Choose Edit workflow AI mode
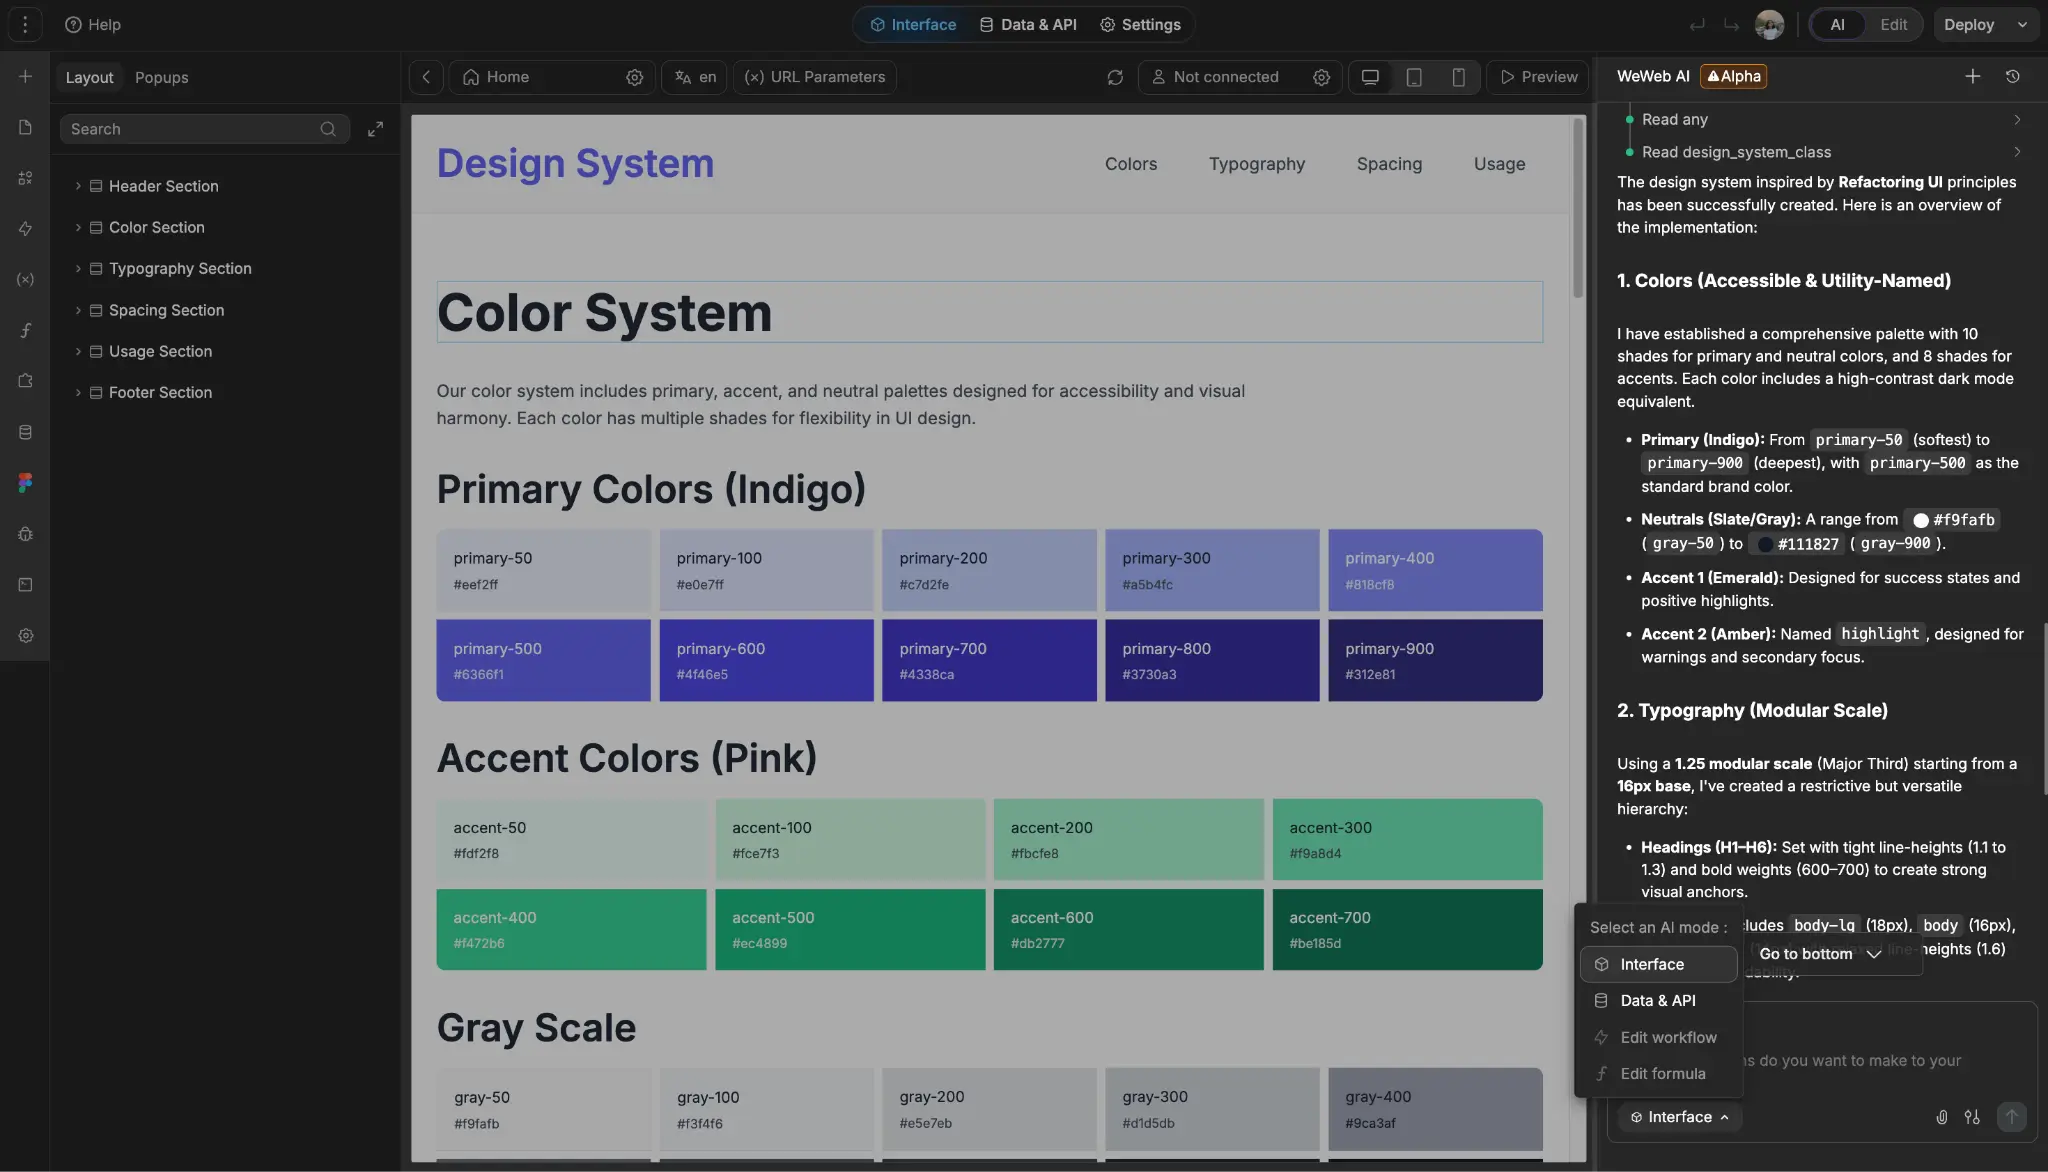 [1658, 1038]
